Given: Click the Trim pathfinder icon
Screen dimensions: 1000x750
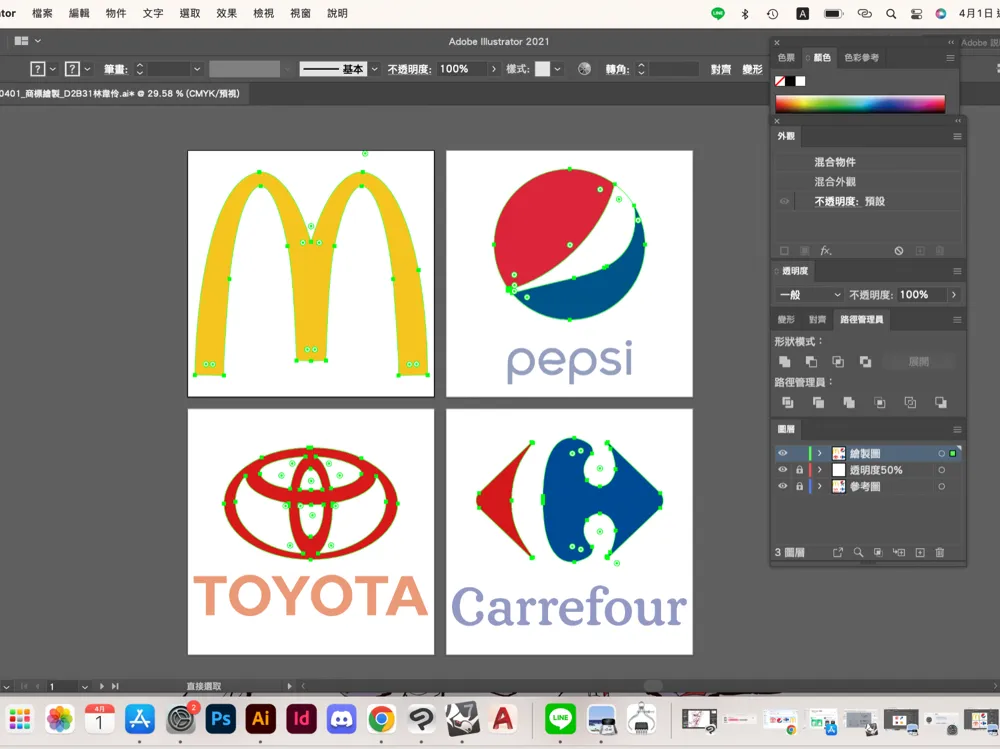Looking at the screenshot, I should click(x=818, y=402).
